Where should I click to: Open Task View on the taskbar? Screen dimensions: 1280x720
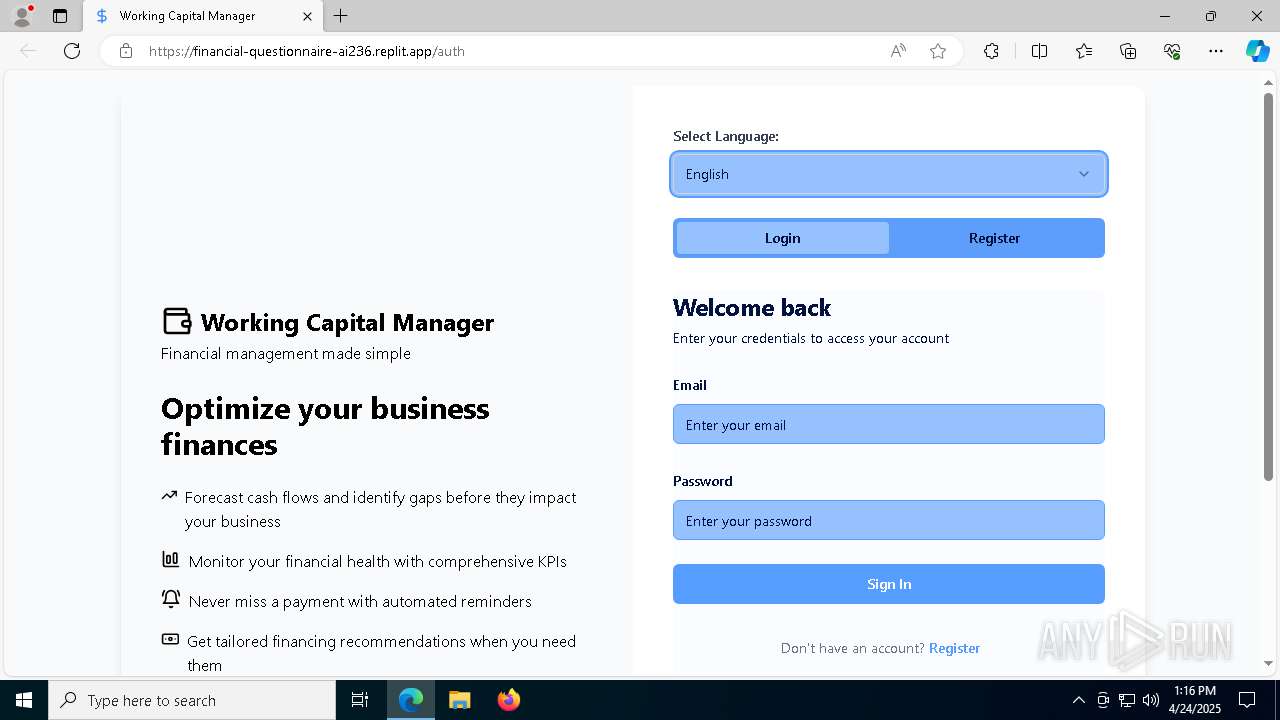point(360,700)
